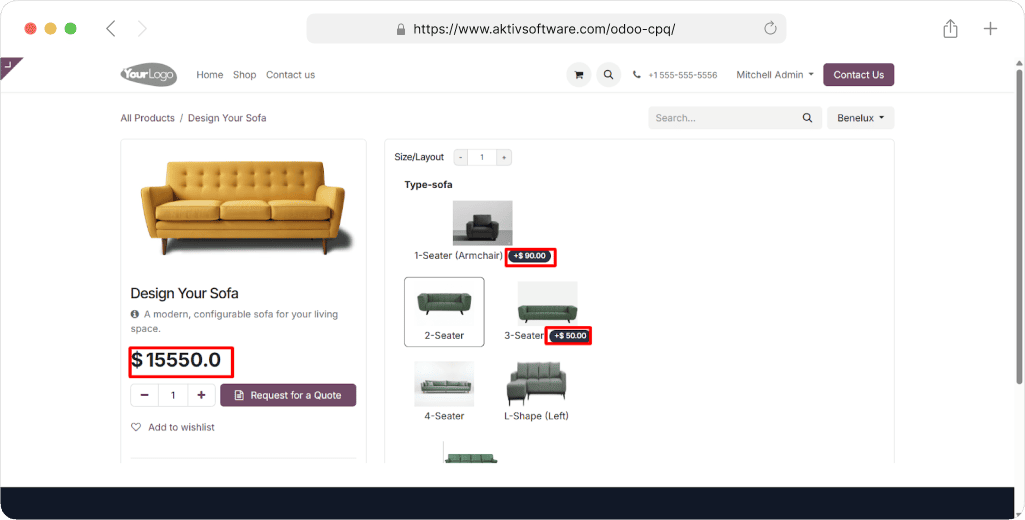Click the browser share icon
Image resolution: width=1025 pixels, height=520 pixels.
pos(950,29)
